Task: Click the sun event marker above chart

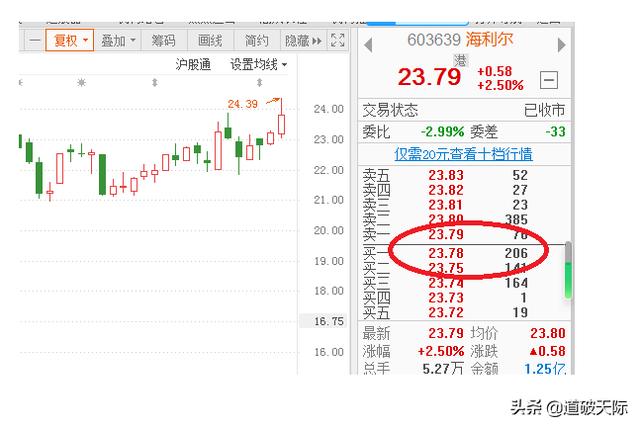Action: coord(81,83)
